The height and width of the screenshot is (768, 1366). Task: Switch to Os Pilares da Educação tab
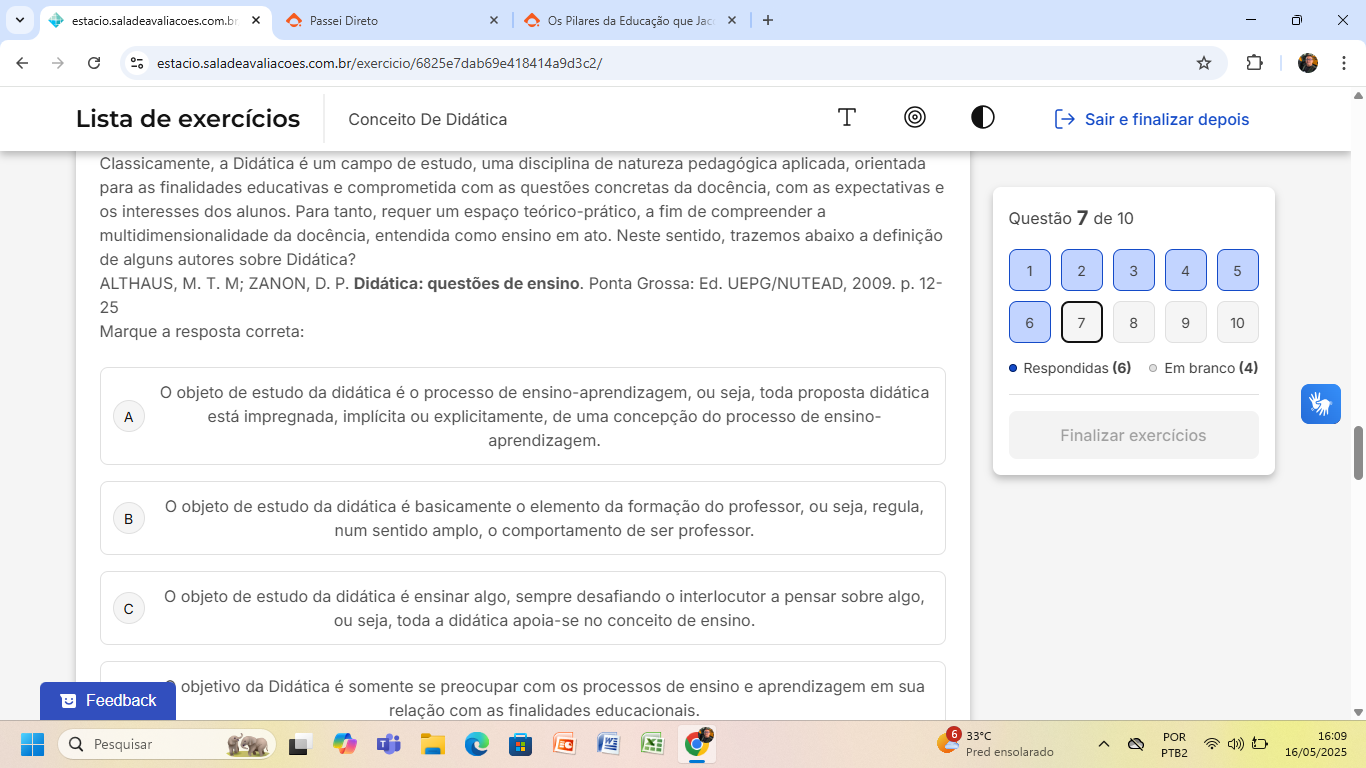[630, 20]
